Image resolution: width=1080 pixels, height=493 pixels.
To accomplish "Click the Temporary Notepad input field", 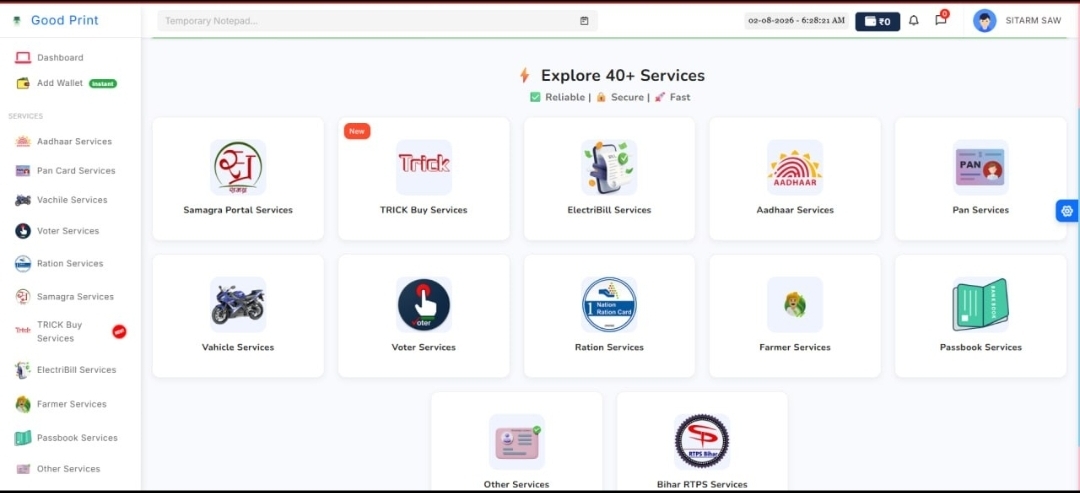I will click(x=377, y=21).
